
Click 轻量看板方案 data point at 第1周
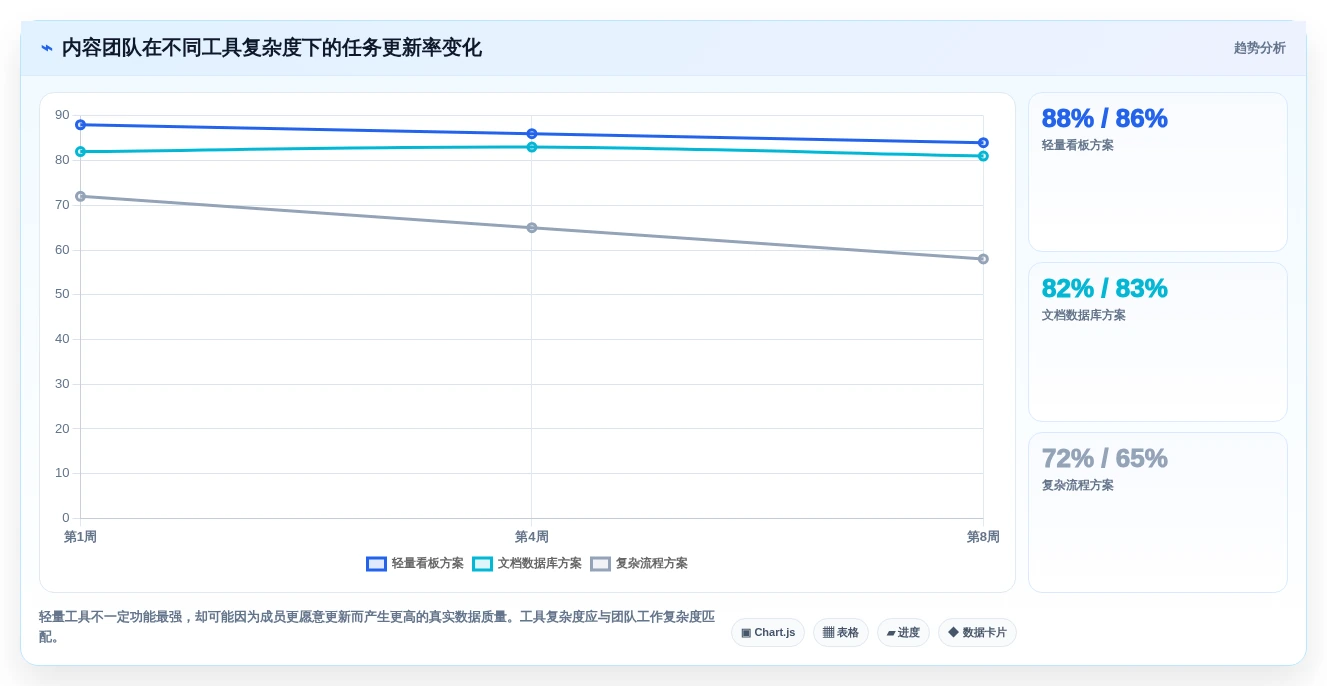80,125
